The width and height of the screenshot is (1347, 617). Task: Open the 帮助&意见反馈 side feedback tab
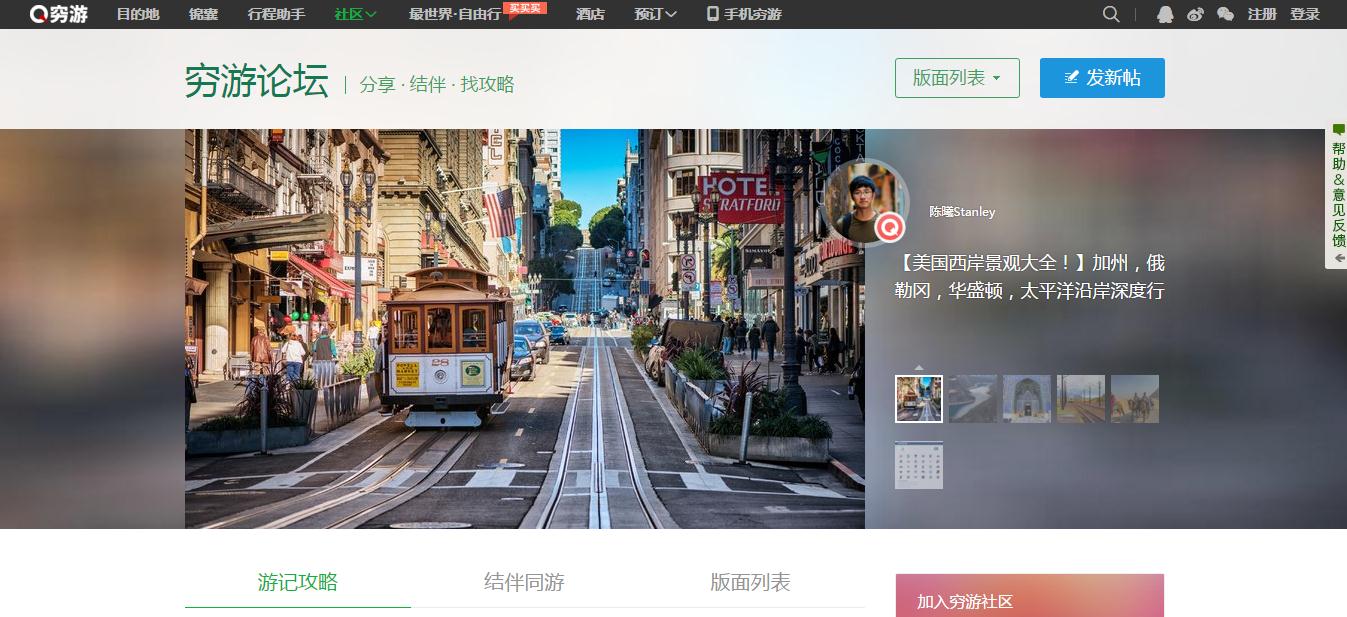(1337, 195)
